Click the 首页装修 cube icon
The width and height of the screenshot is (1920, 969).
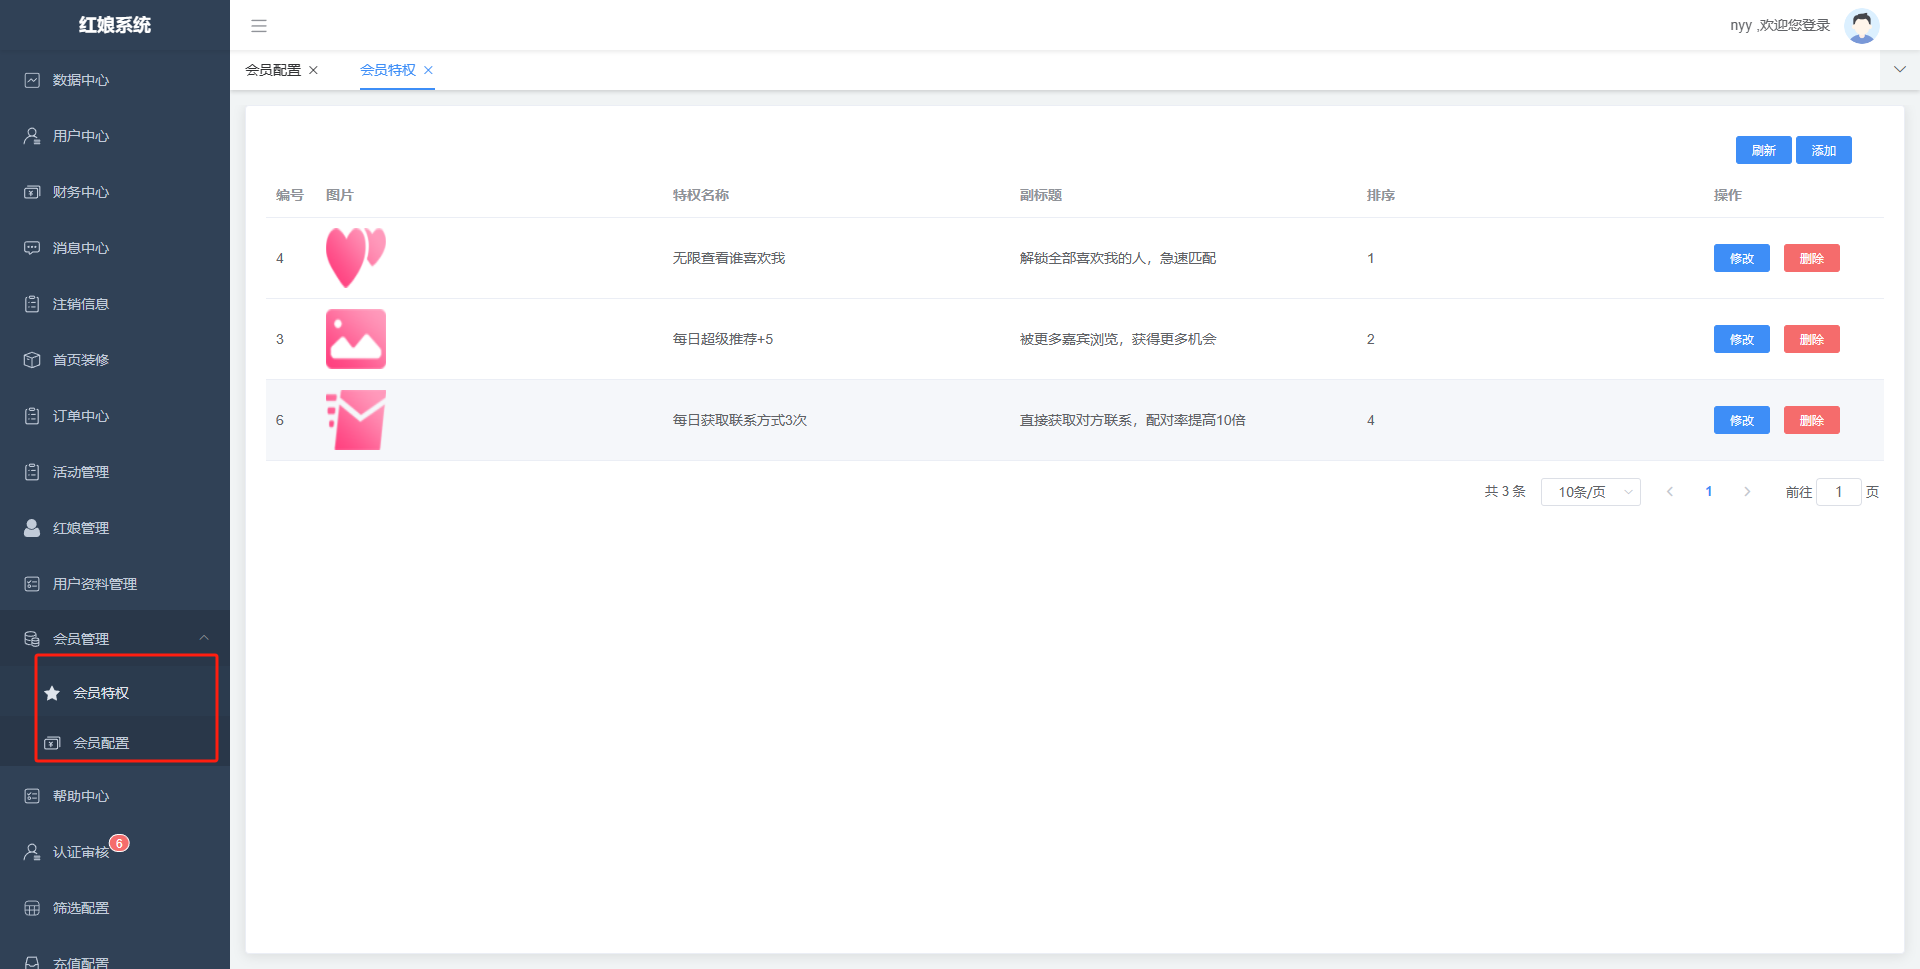click(32, 360)
